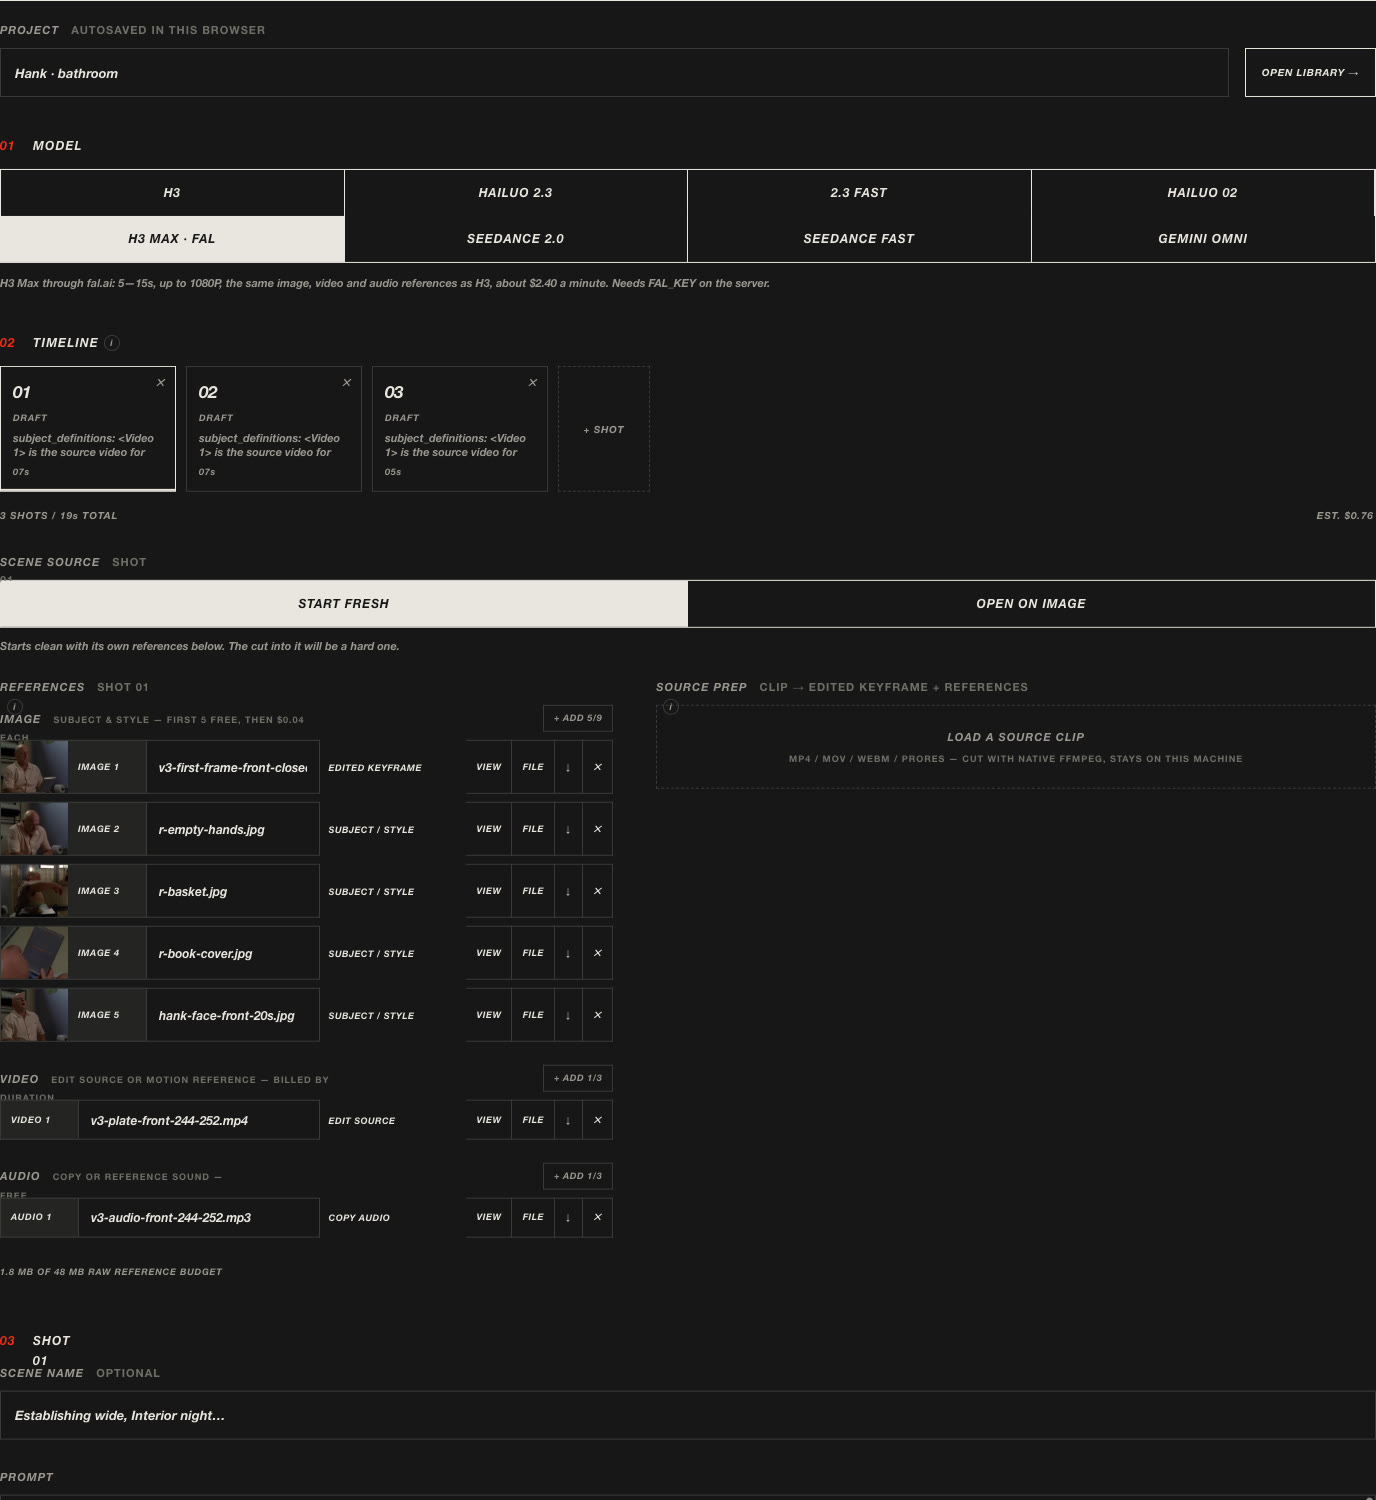
Task: Choose file for r-book-cover.jpg row
Action: [533, 953]
